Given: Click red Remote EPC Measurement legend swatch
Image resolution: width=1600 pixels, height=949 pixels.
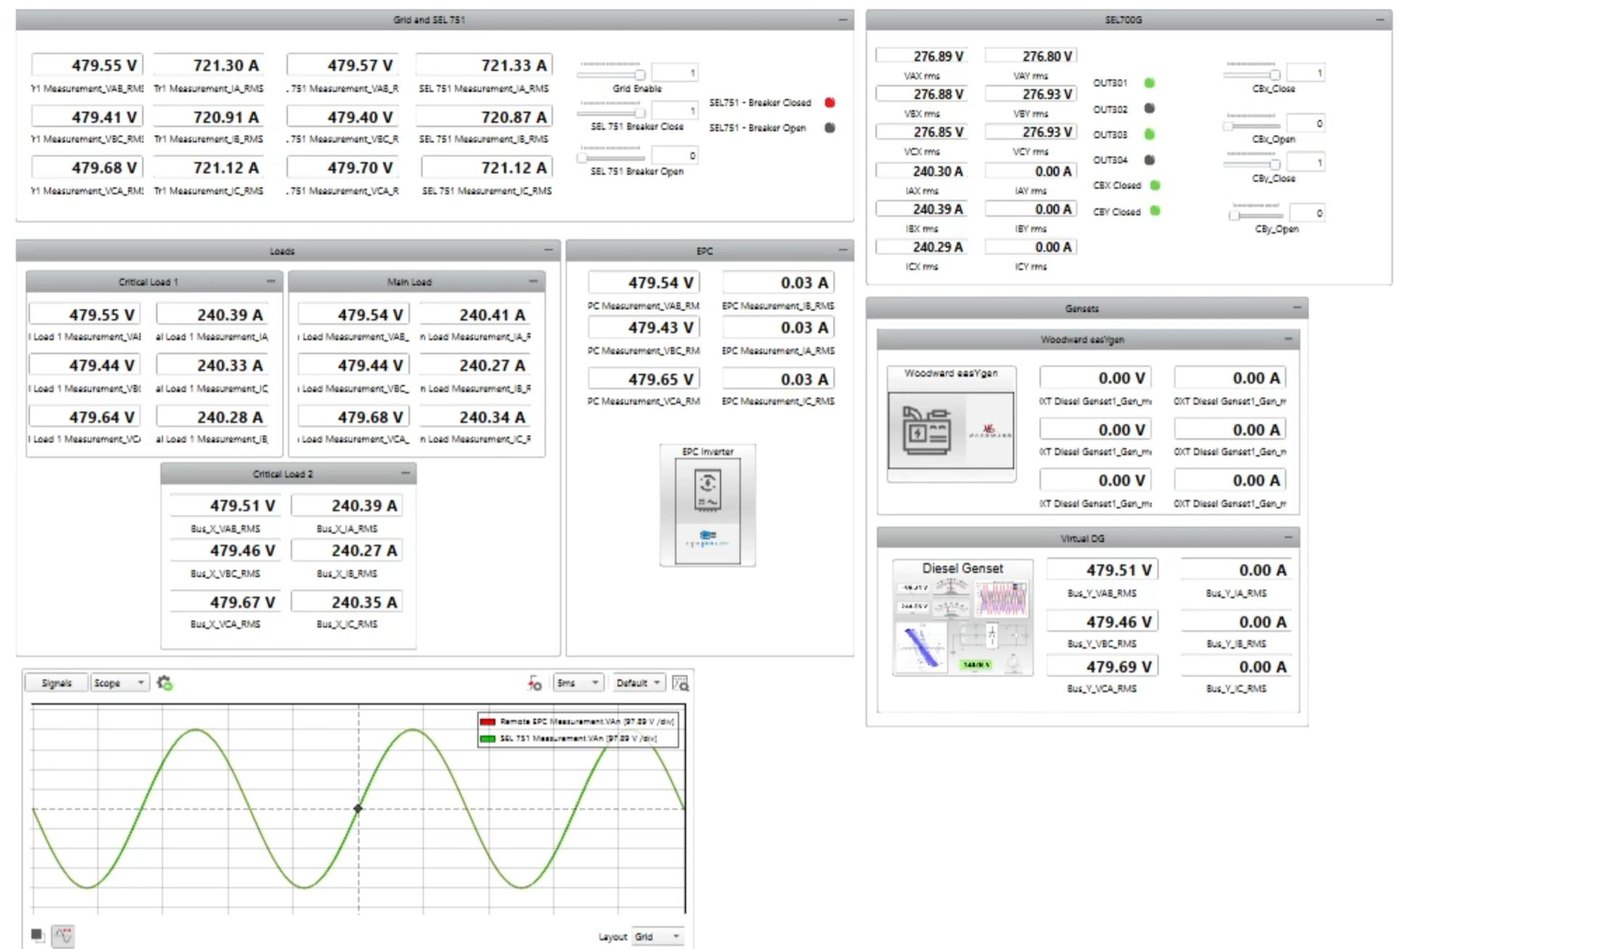Looking at the screenshot, I should 488,721.
